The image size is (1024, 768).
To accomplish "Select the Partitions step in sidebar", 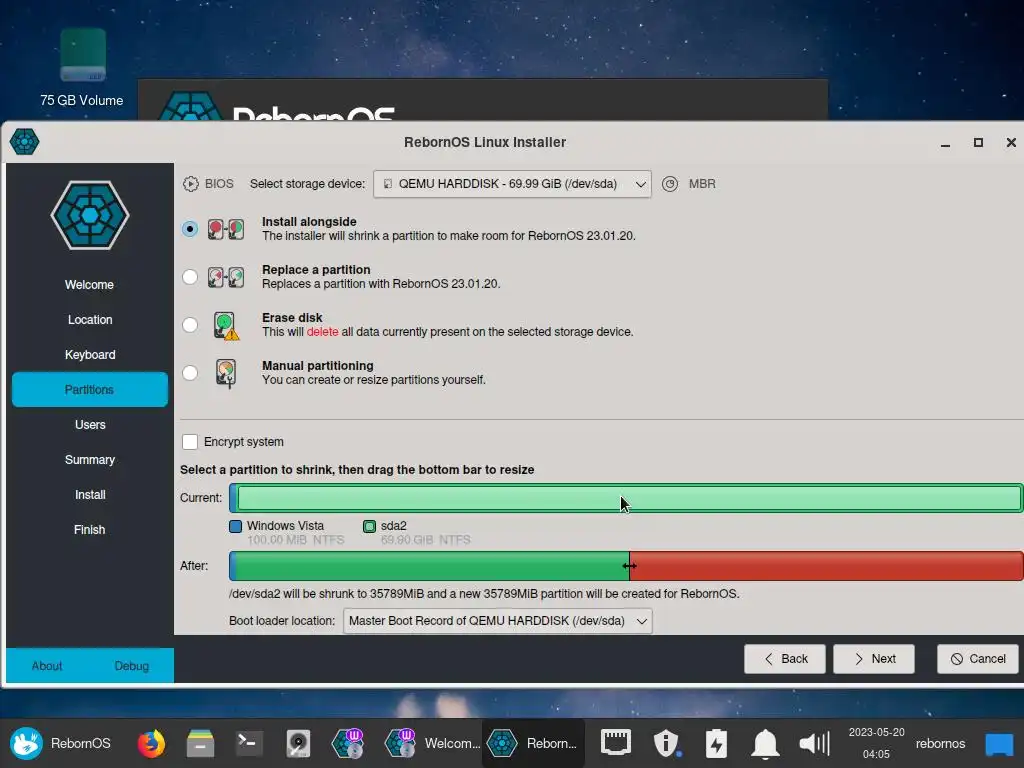I will pos(89,390).
